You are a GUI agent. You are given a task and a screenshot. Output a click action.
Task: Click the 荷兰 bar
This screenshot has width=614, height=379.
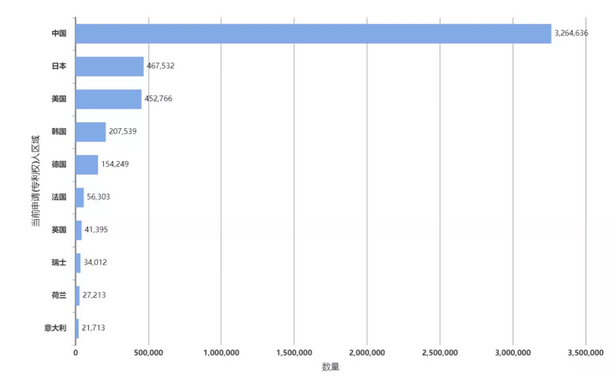[x=78, y=296]
